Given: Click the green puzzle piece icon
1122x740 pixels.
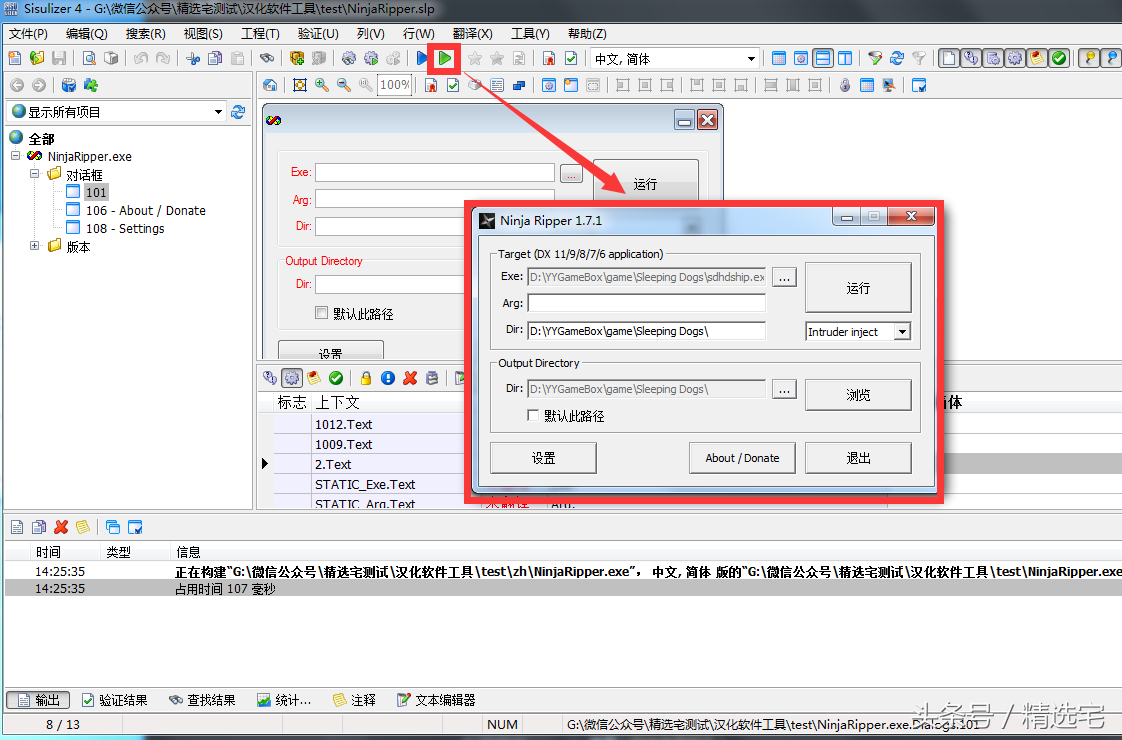Looking at the screenshot, I should coord(91,85).
